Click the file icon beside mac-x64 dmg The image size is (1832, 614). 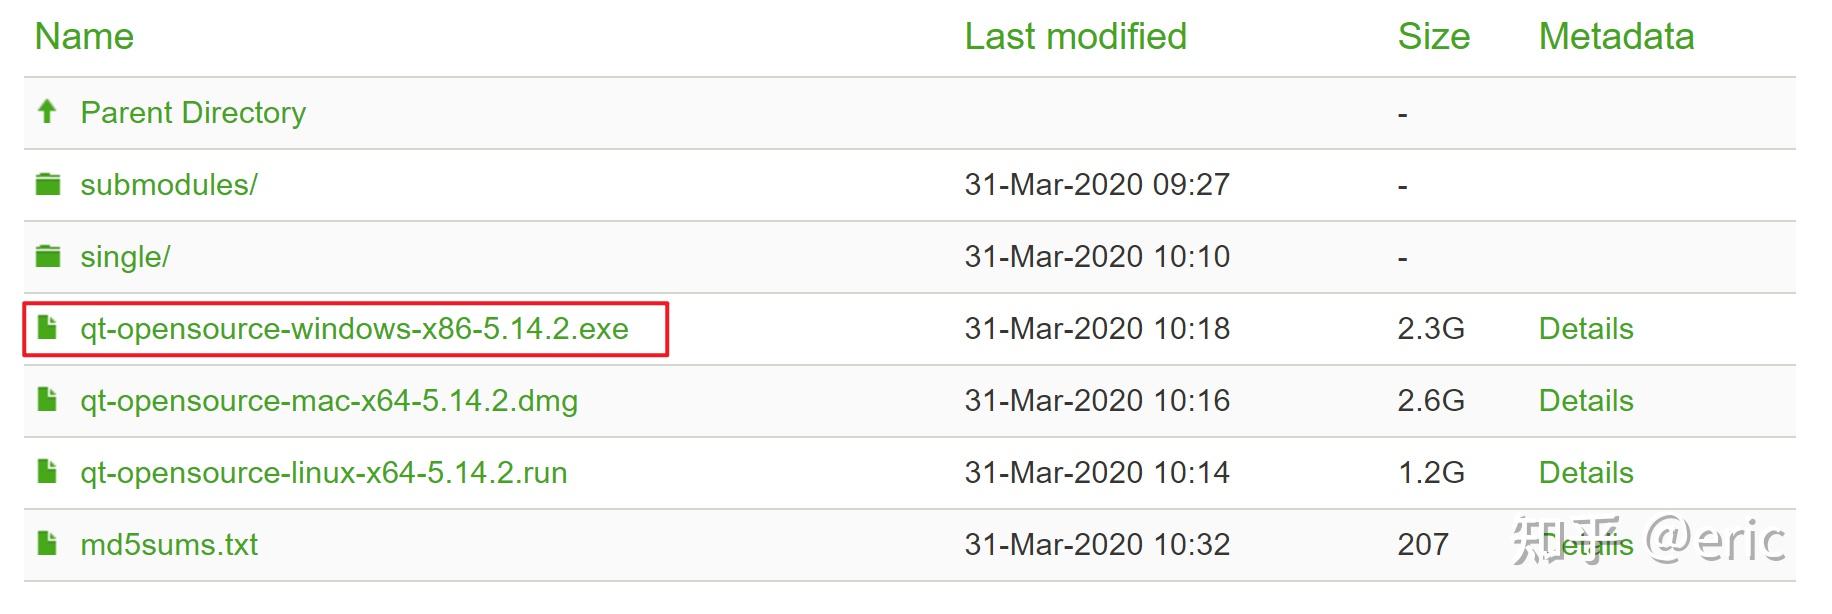[x=46, y=399]
